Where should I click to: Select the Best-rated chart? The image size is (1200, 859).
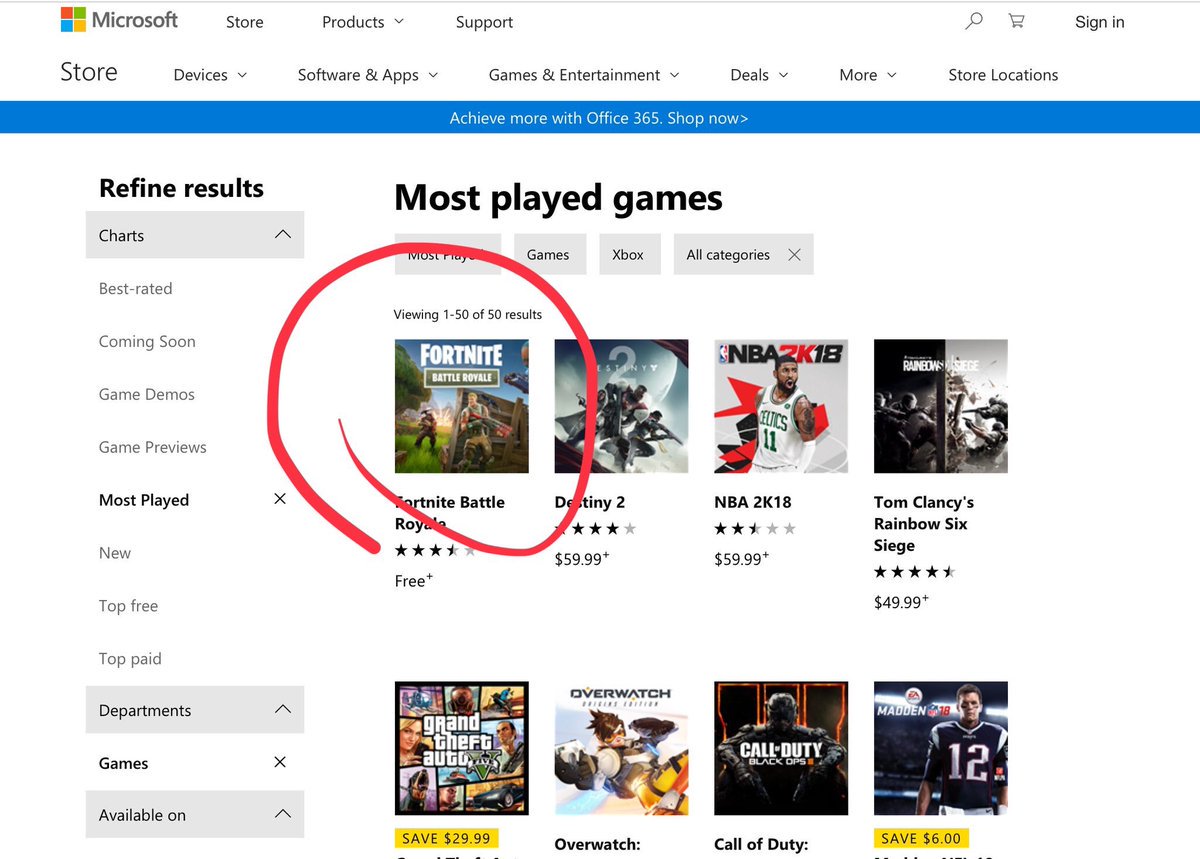[135, 288]
